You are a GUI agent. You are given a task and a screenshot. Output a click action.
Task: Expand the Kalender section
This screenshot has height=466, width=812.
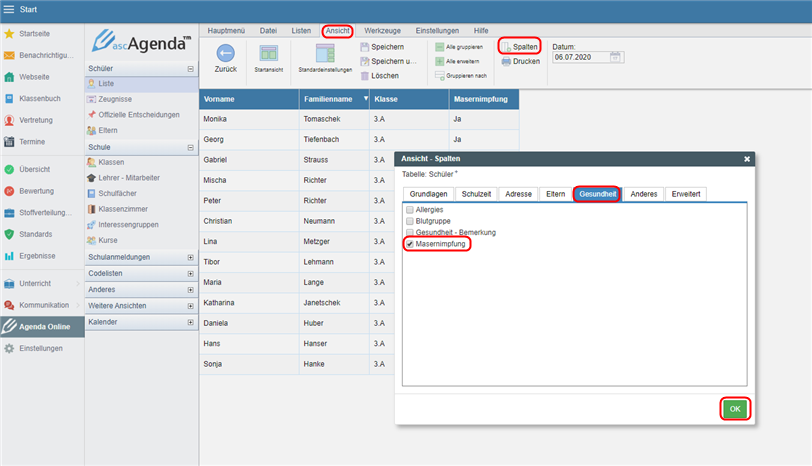pyautogui.click(x=191, y=322)
